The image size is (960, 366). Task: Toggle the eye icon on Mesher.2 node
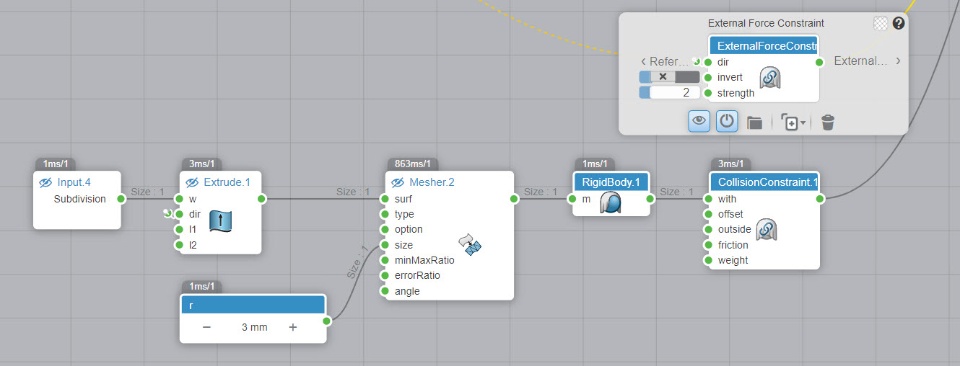pyautogui.click(x=397, y=182)
